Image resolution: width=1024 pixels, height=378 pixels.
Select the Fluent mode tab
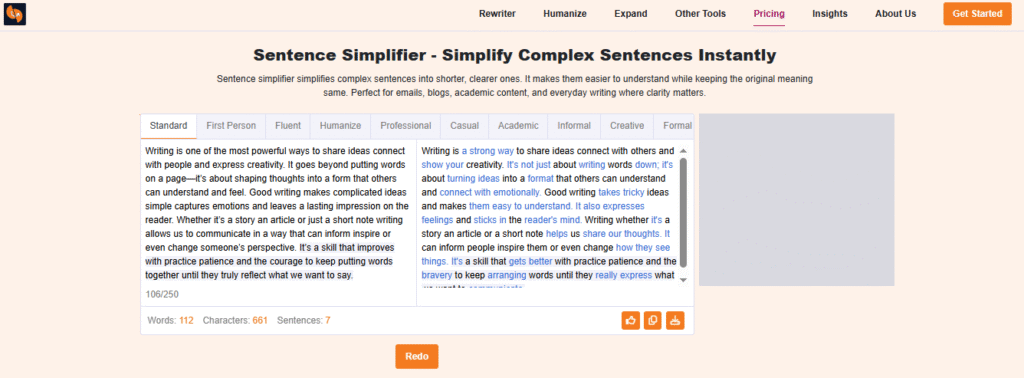(288, 126)
